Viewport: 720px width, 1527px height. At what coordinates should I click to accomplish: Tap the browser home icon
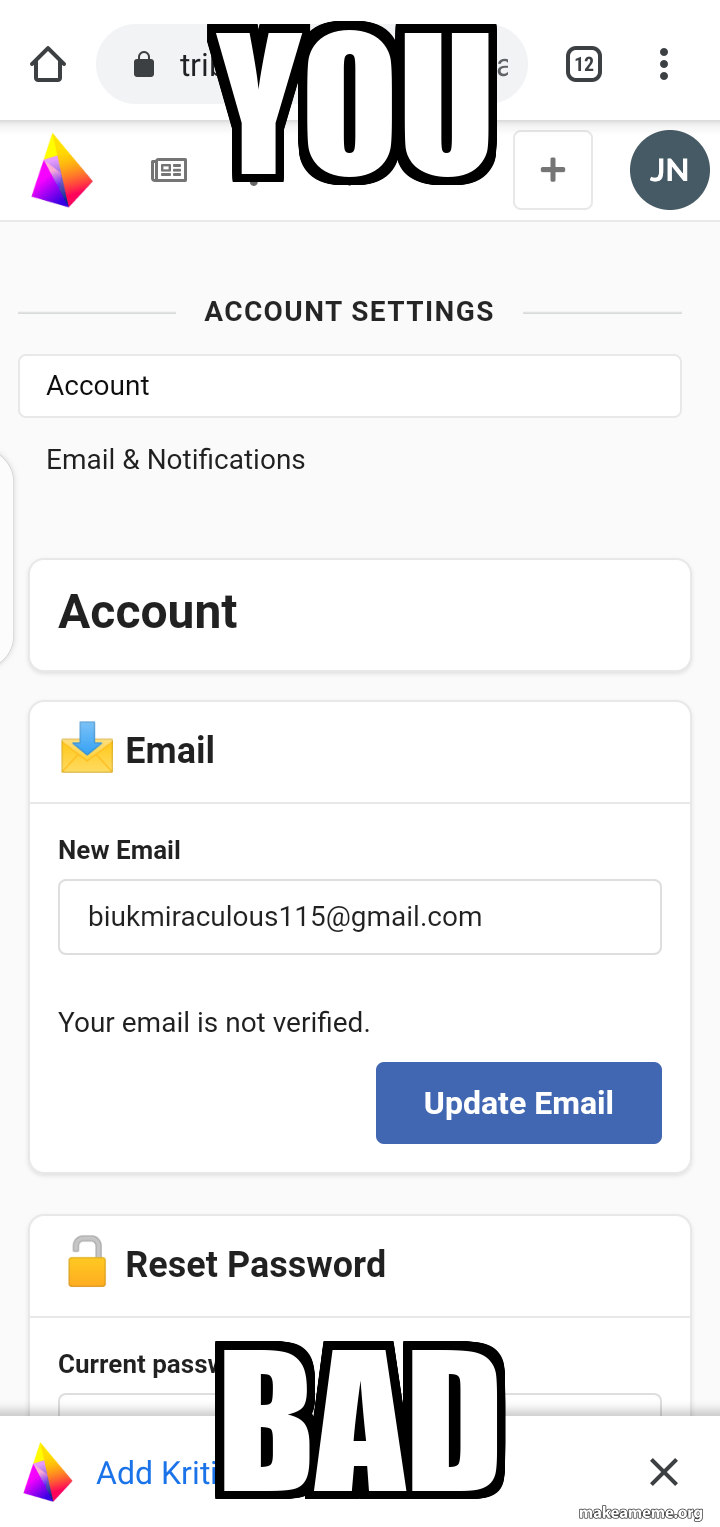click(48, 66)
